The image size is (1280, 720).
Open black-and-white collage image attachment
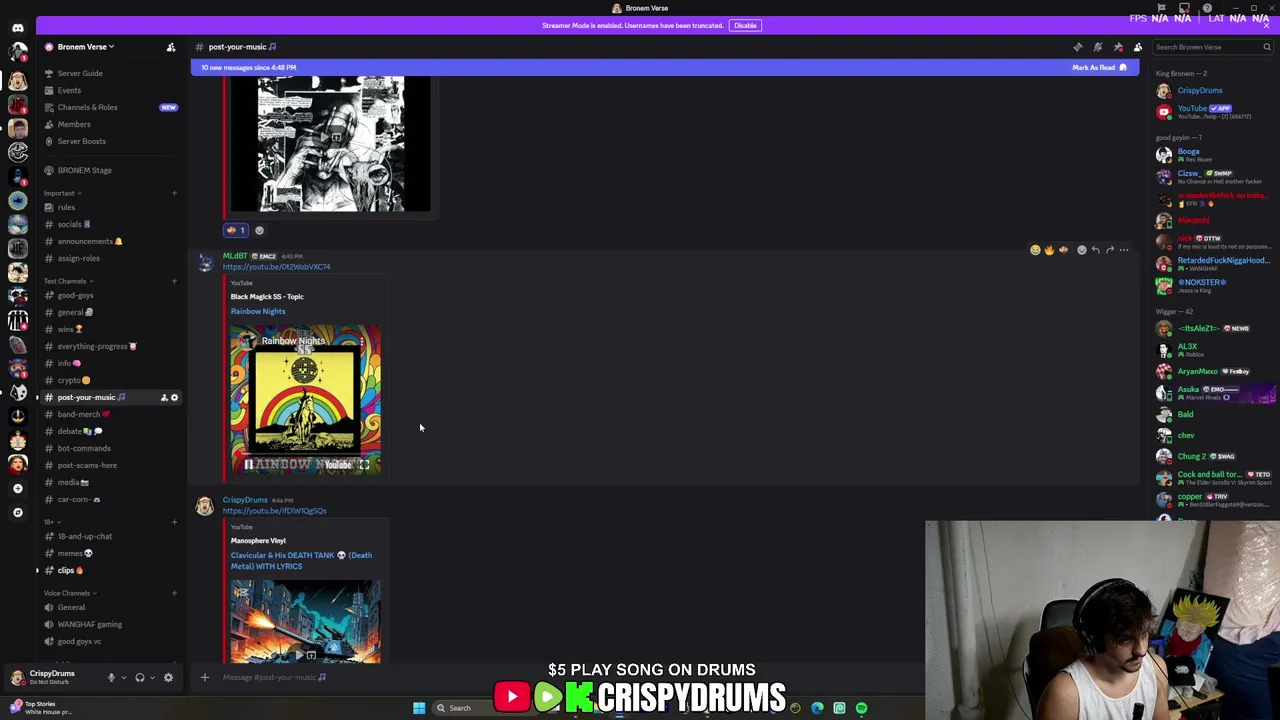click(331, 143)
